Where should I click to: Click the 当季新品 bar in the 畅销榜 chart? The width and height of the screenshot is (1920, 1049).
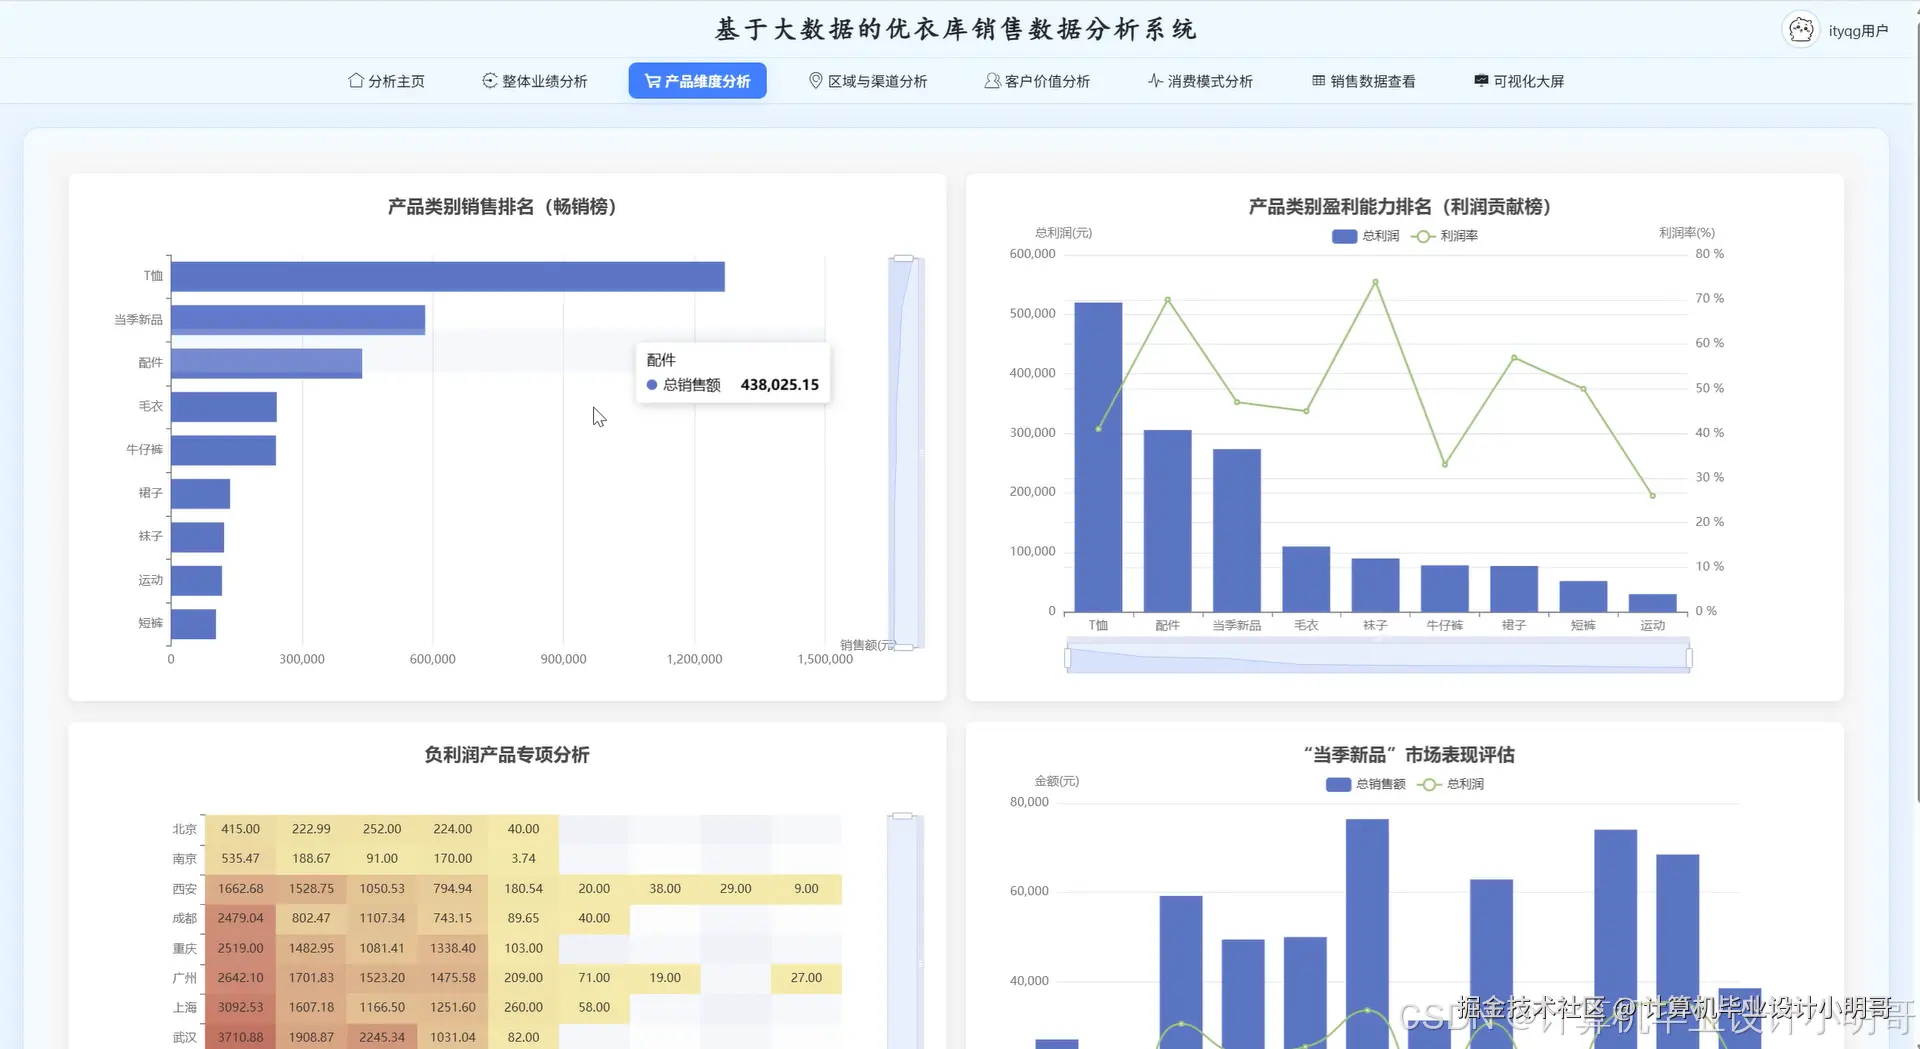coord(298,320)
